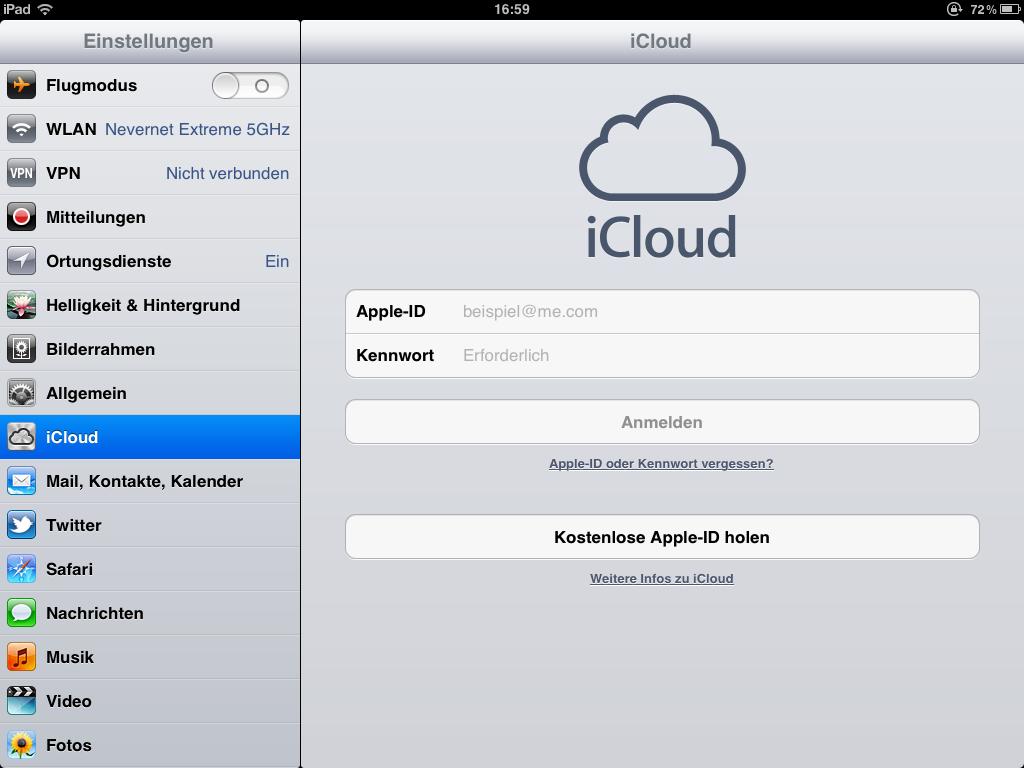Image resolution: width=1024 pixels, height=768 pixels.
Task: Tap the Nachrichten speech bubble icon
Action: click(22, 613)
